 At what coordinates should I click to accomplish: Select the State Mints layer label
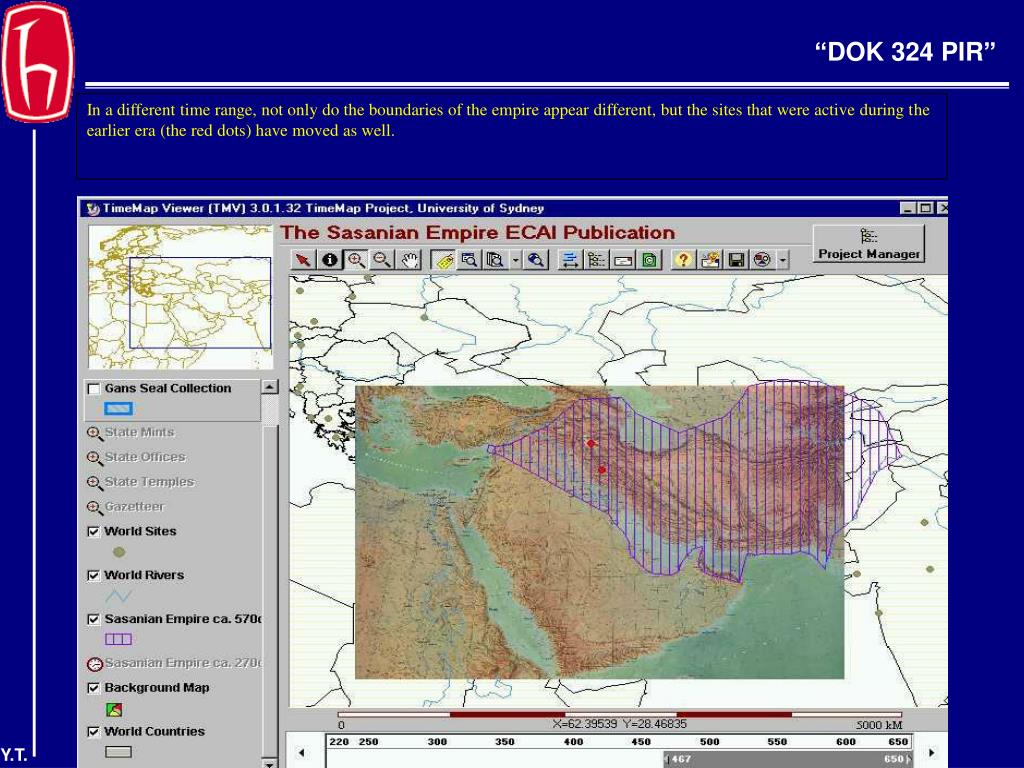click(139, 432)
